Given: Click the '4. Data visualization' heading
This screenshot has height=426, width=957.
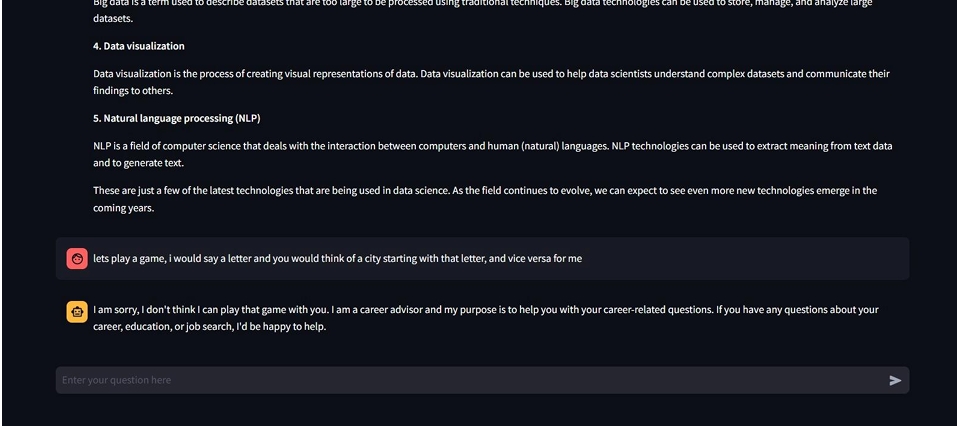Looking at the screenshot, I should pyautogui.click(x=139, y=46).
